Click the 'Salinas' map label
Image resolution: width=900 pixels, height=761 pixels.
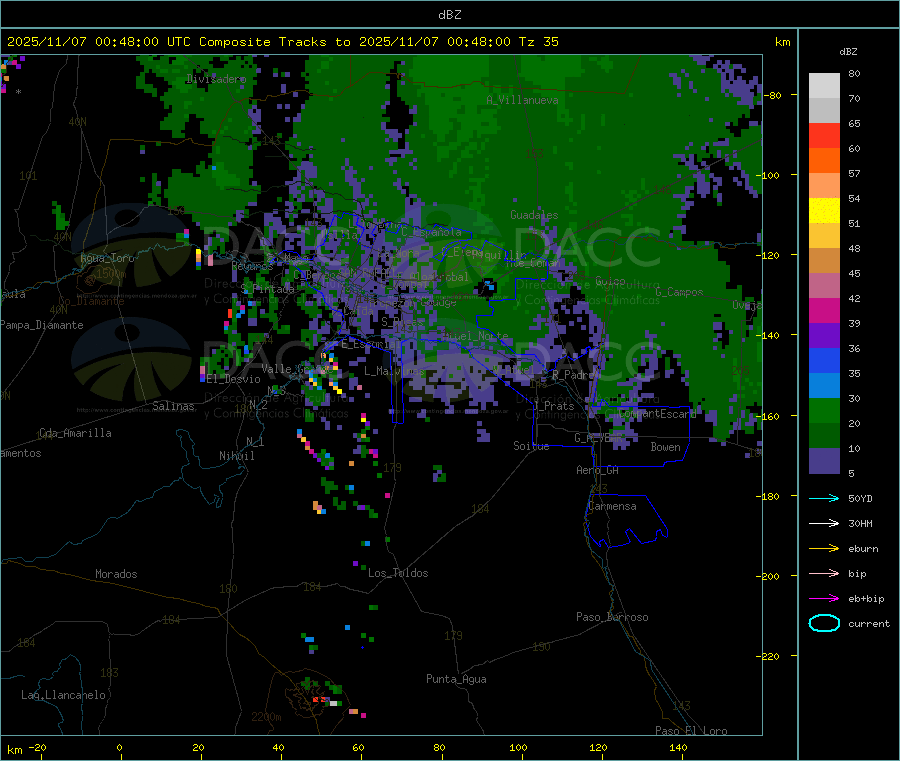click(173, 406)
